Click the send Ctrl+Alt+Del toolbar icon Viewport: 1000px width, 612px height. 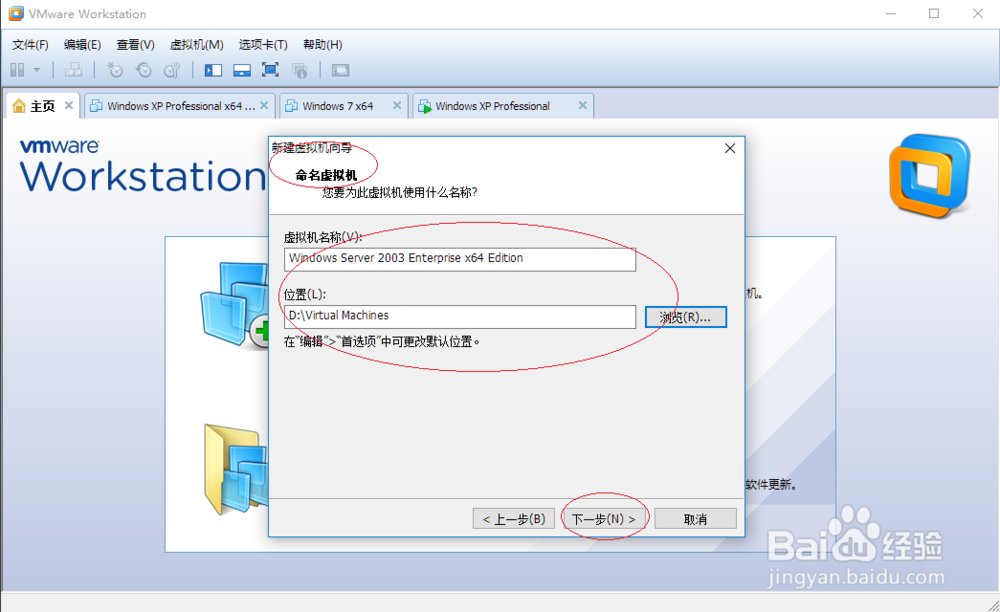pyautogui.click(x=73, y=70)
